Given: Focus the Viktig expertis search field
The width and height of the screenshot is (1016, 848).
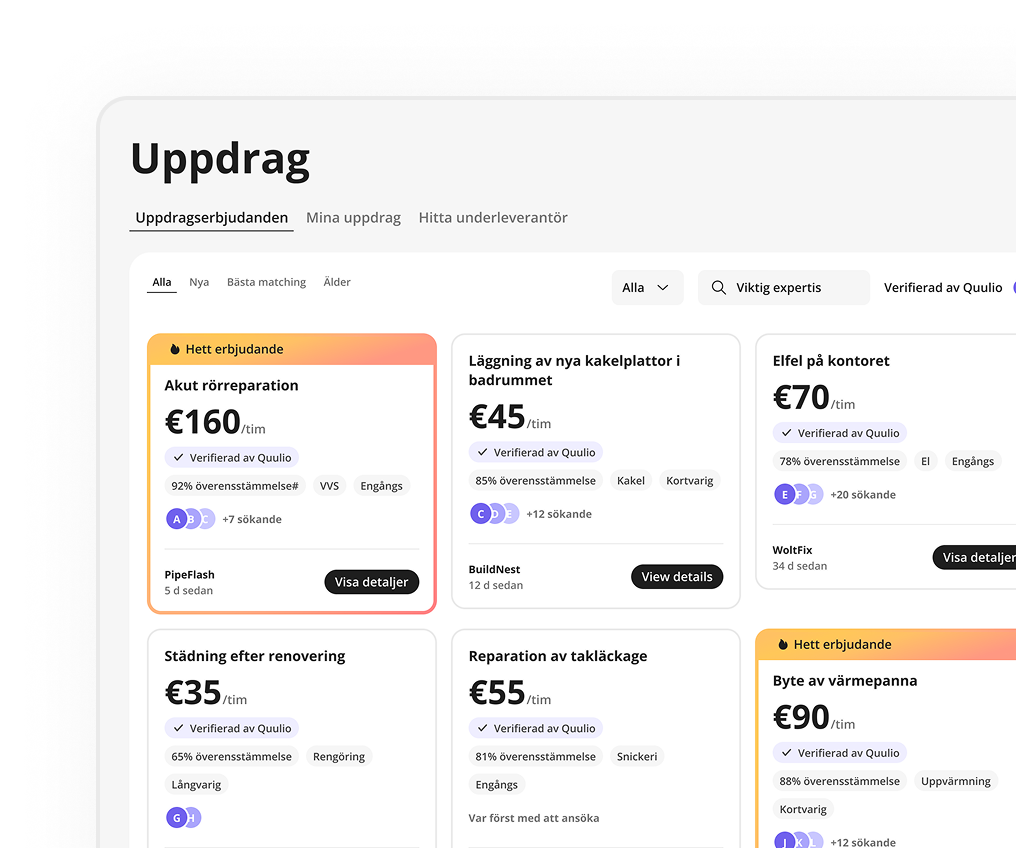Looking at the screenshot, I should 783,288.
